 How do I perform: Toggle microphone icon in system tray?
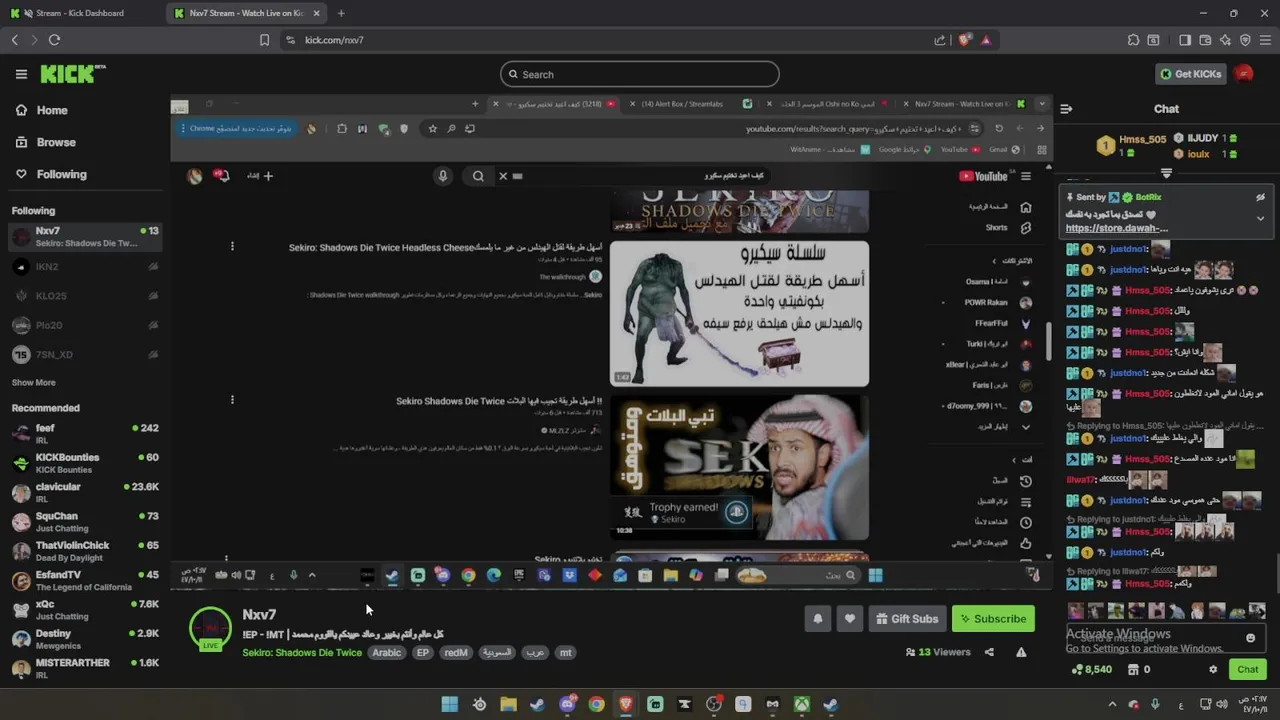(1155, 704)
